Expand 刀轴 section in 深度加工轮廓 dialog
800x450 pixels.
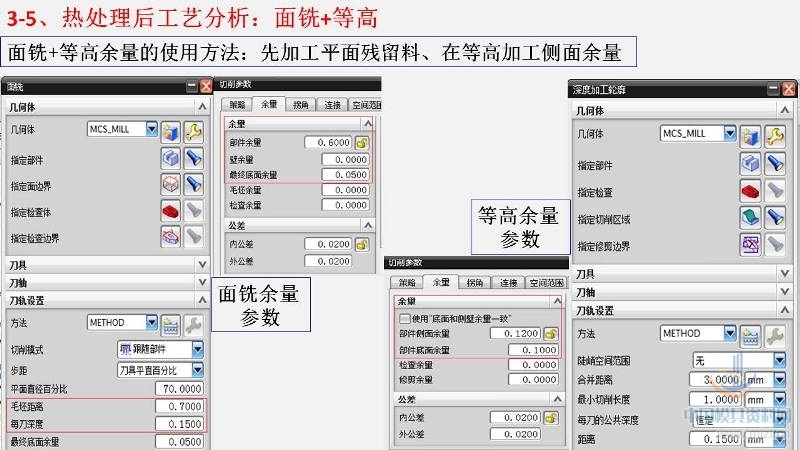[785, 292]
